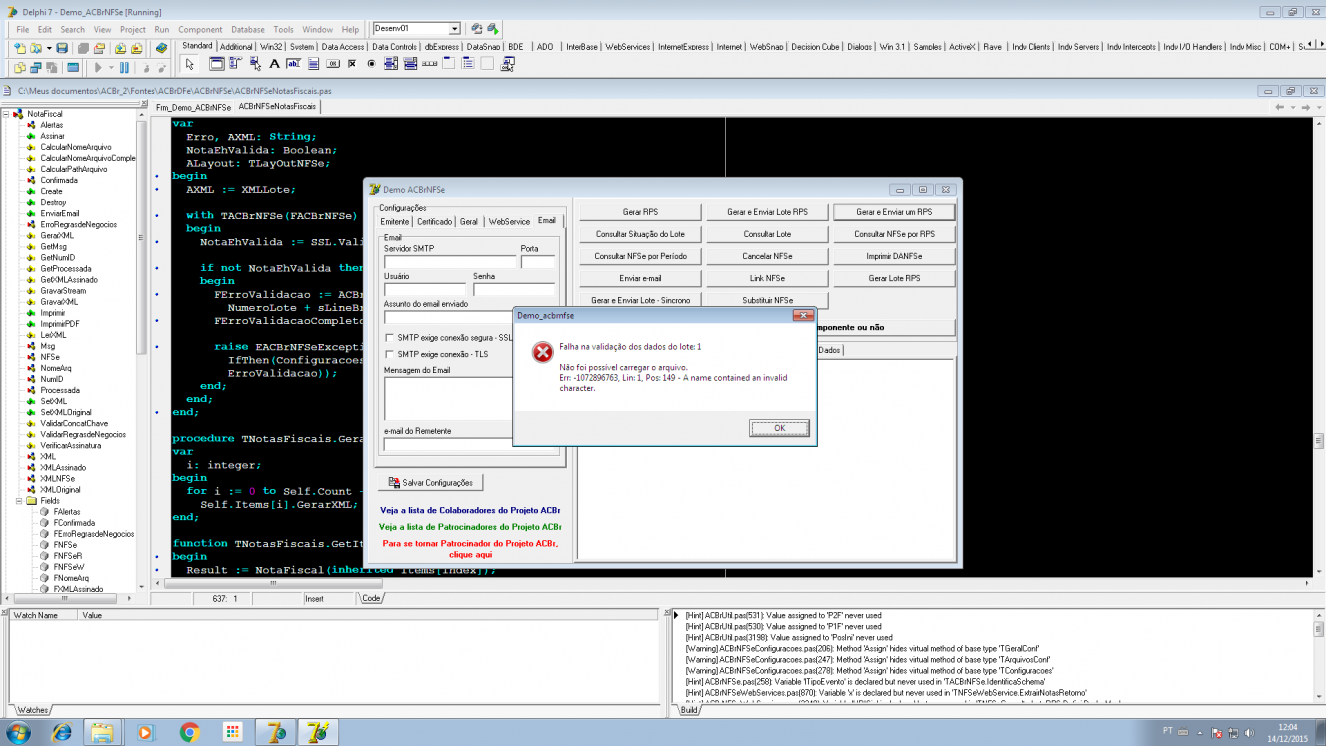This screenshot has width=1326, height=746.
Task: Pick the Frames component in the palette
Action: (x=217, y=64)
